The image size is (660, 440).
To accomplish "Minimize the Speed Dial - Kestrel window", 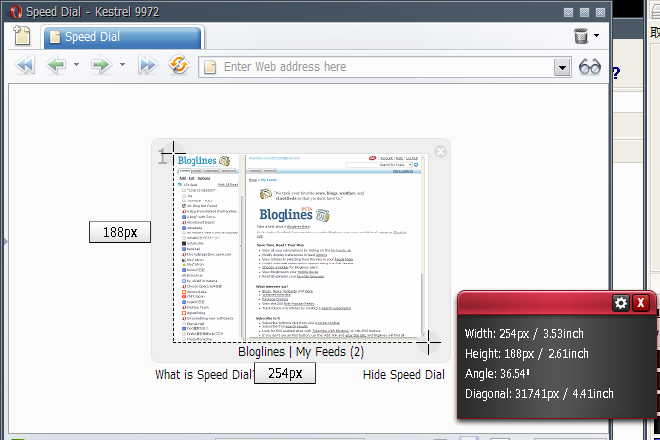I will 568,12.
